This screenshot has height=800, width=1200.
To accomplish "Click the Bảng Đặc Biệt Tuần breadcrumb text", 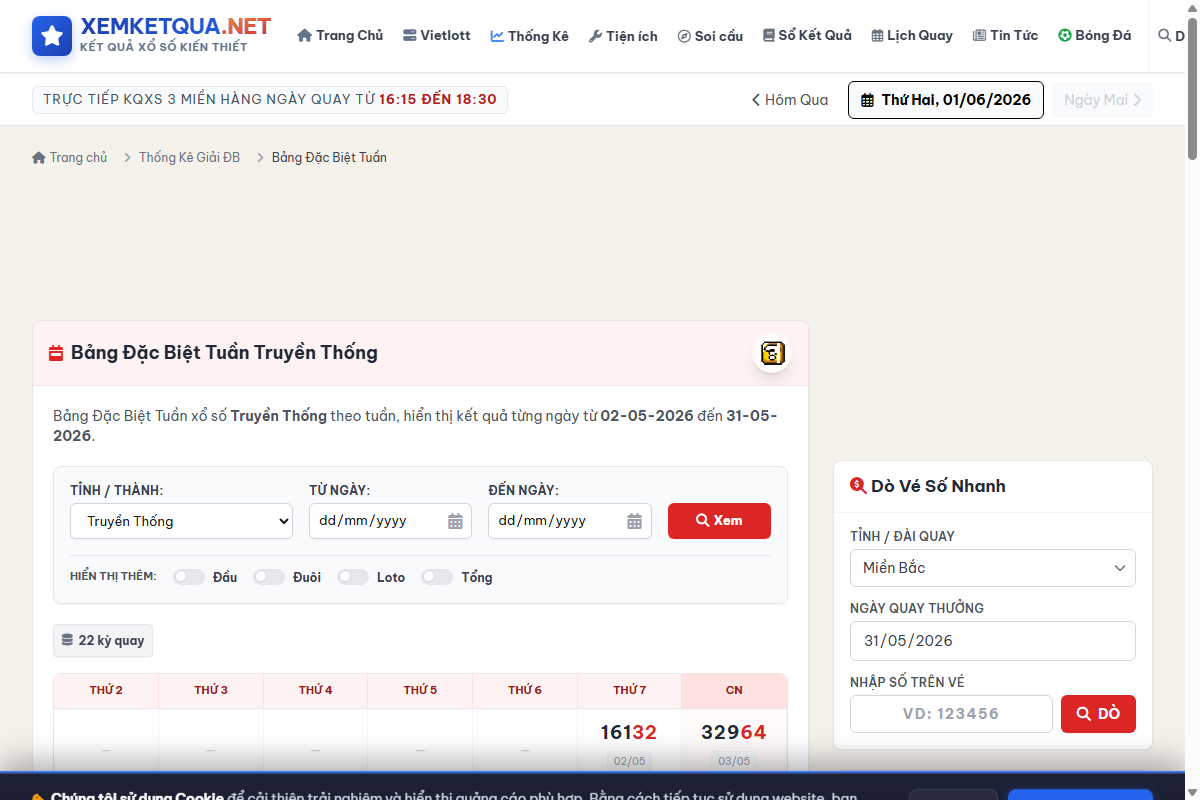I will click(329, 158).
